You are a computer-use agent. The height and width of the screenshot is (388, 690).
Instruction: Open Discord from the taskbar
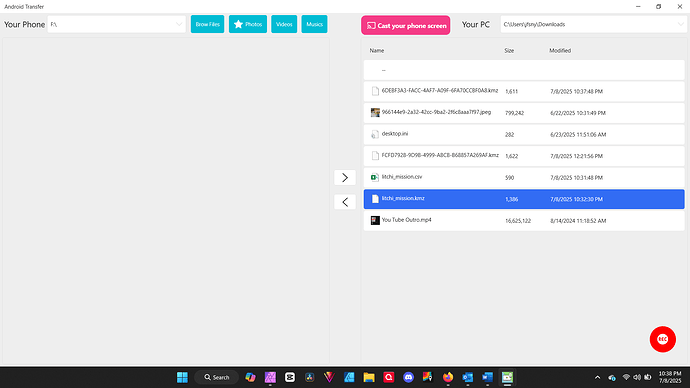click(408, 377)
